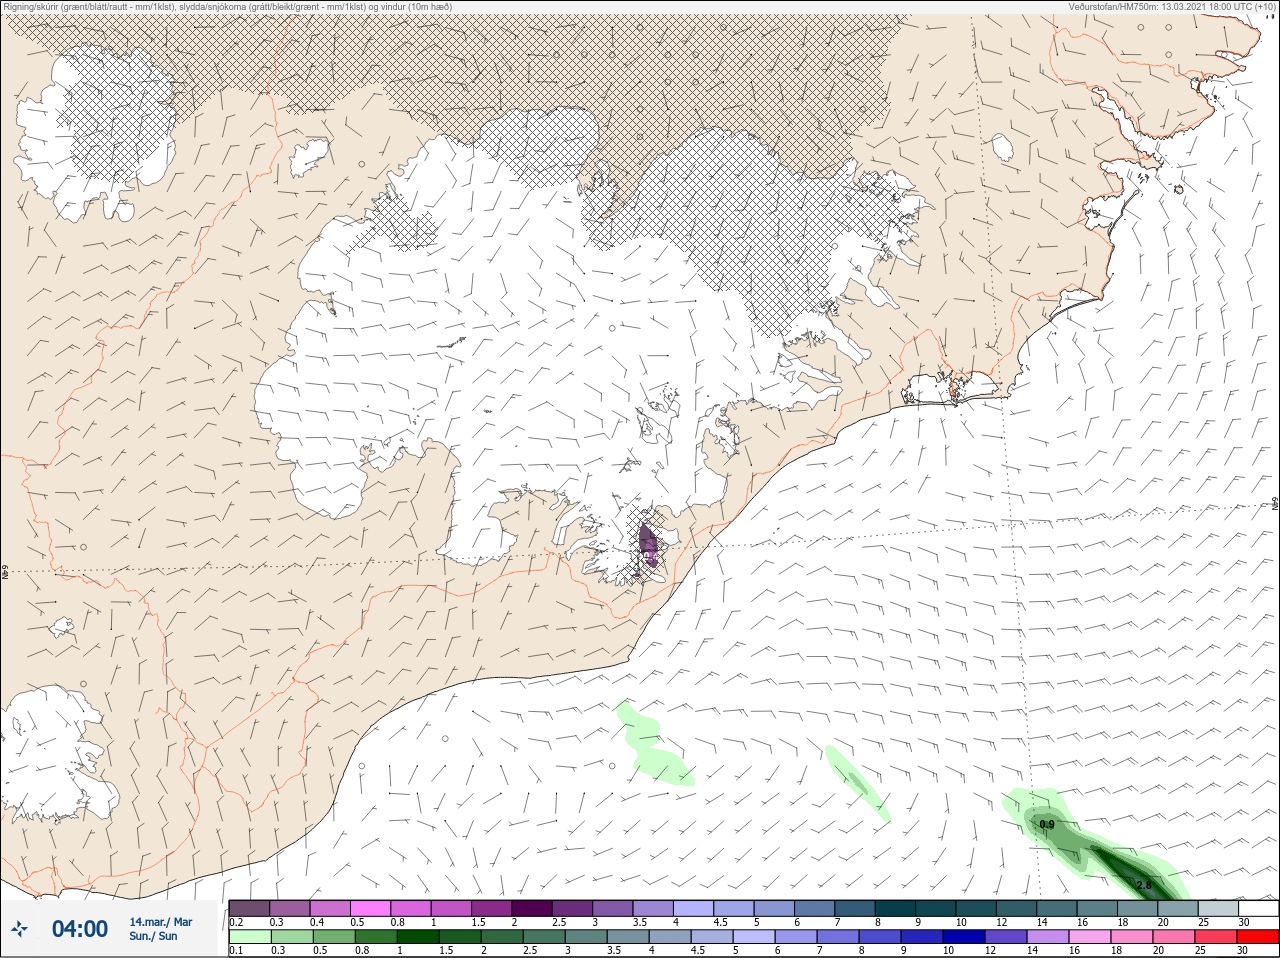Select the white upper swatch labeled 30

[x=1258, y=908]
